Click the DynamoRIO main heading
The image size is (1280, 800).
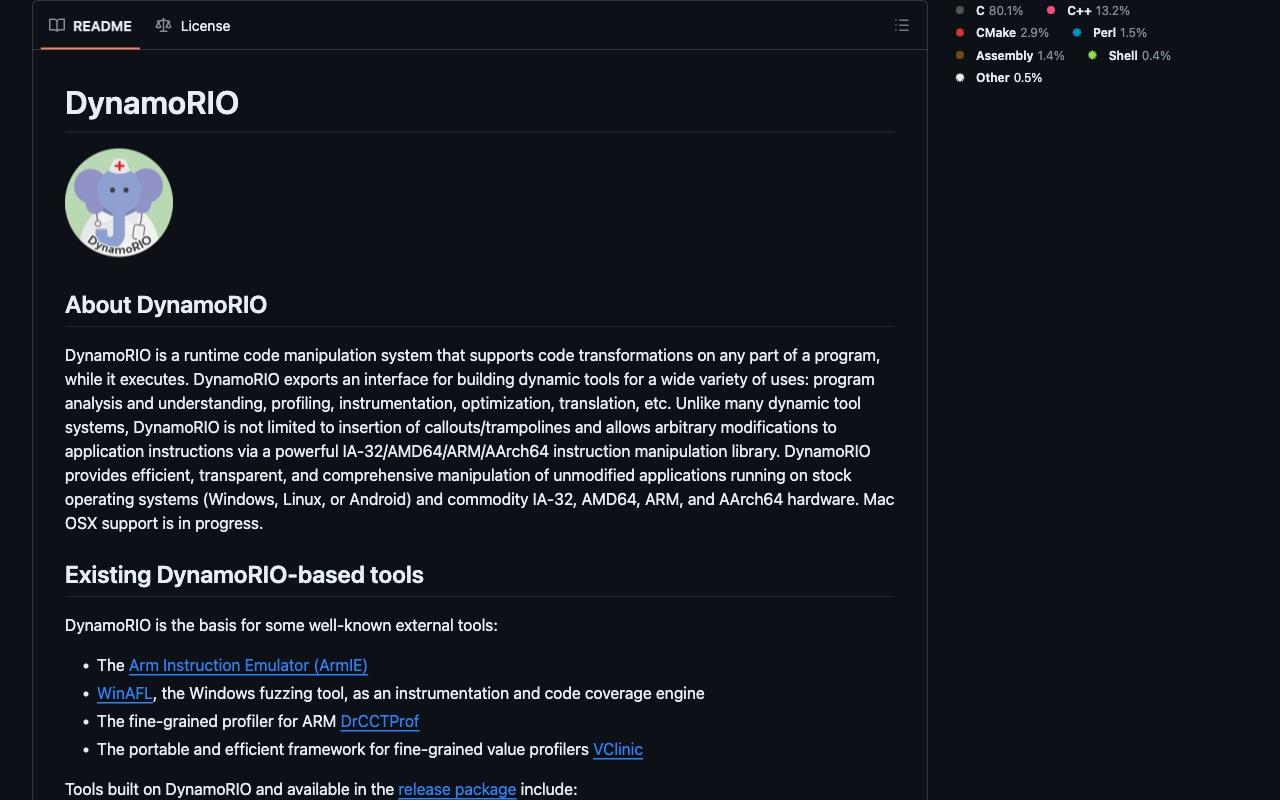pos(152,103)
